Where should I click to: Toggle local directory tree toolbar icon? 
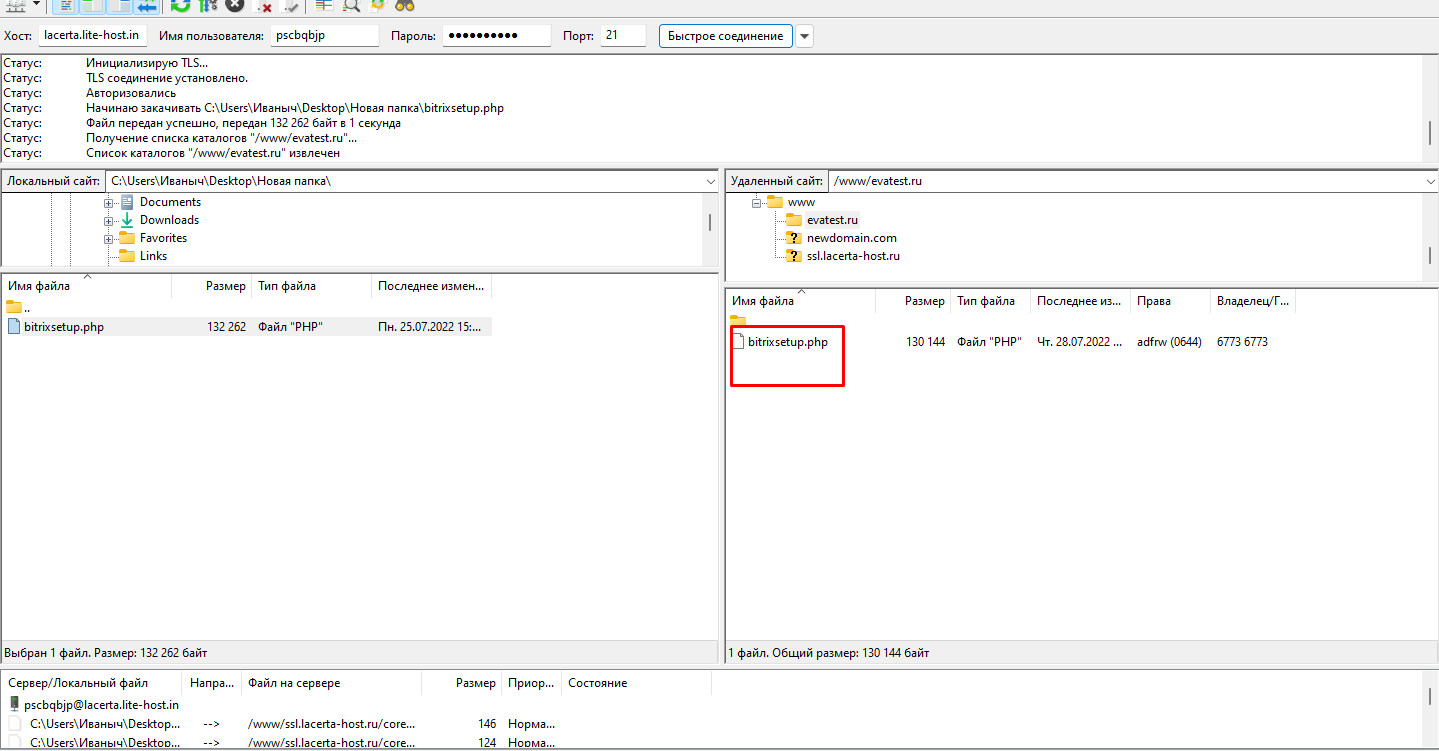pyautogui.click(x=92, y=5)
